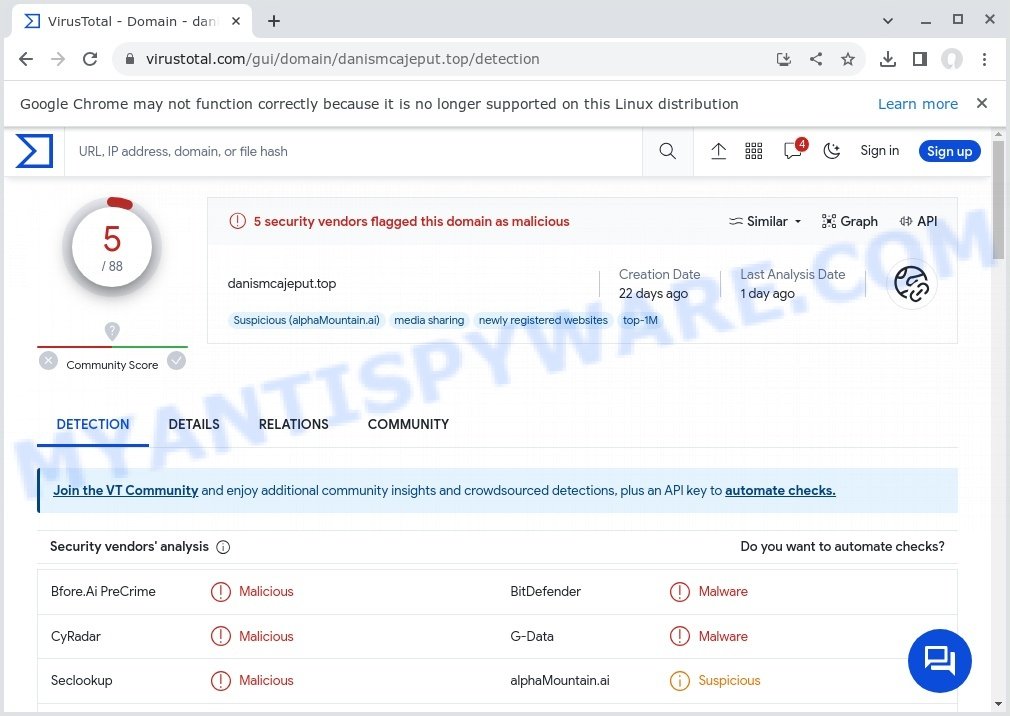
Task: Click the install app icon in address bar
Action: coord(784,59)
